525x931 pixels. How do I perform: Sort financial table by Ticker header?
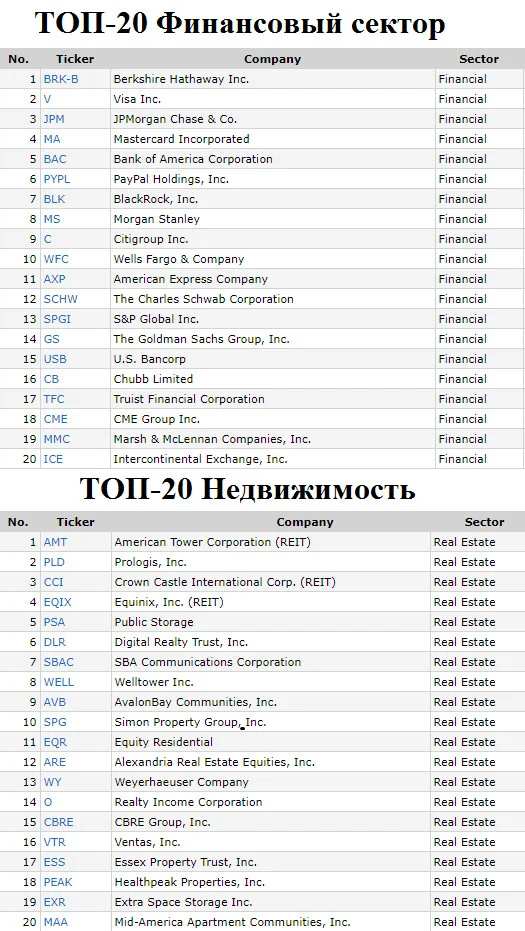(75, 59)
